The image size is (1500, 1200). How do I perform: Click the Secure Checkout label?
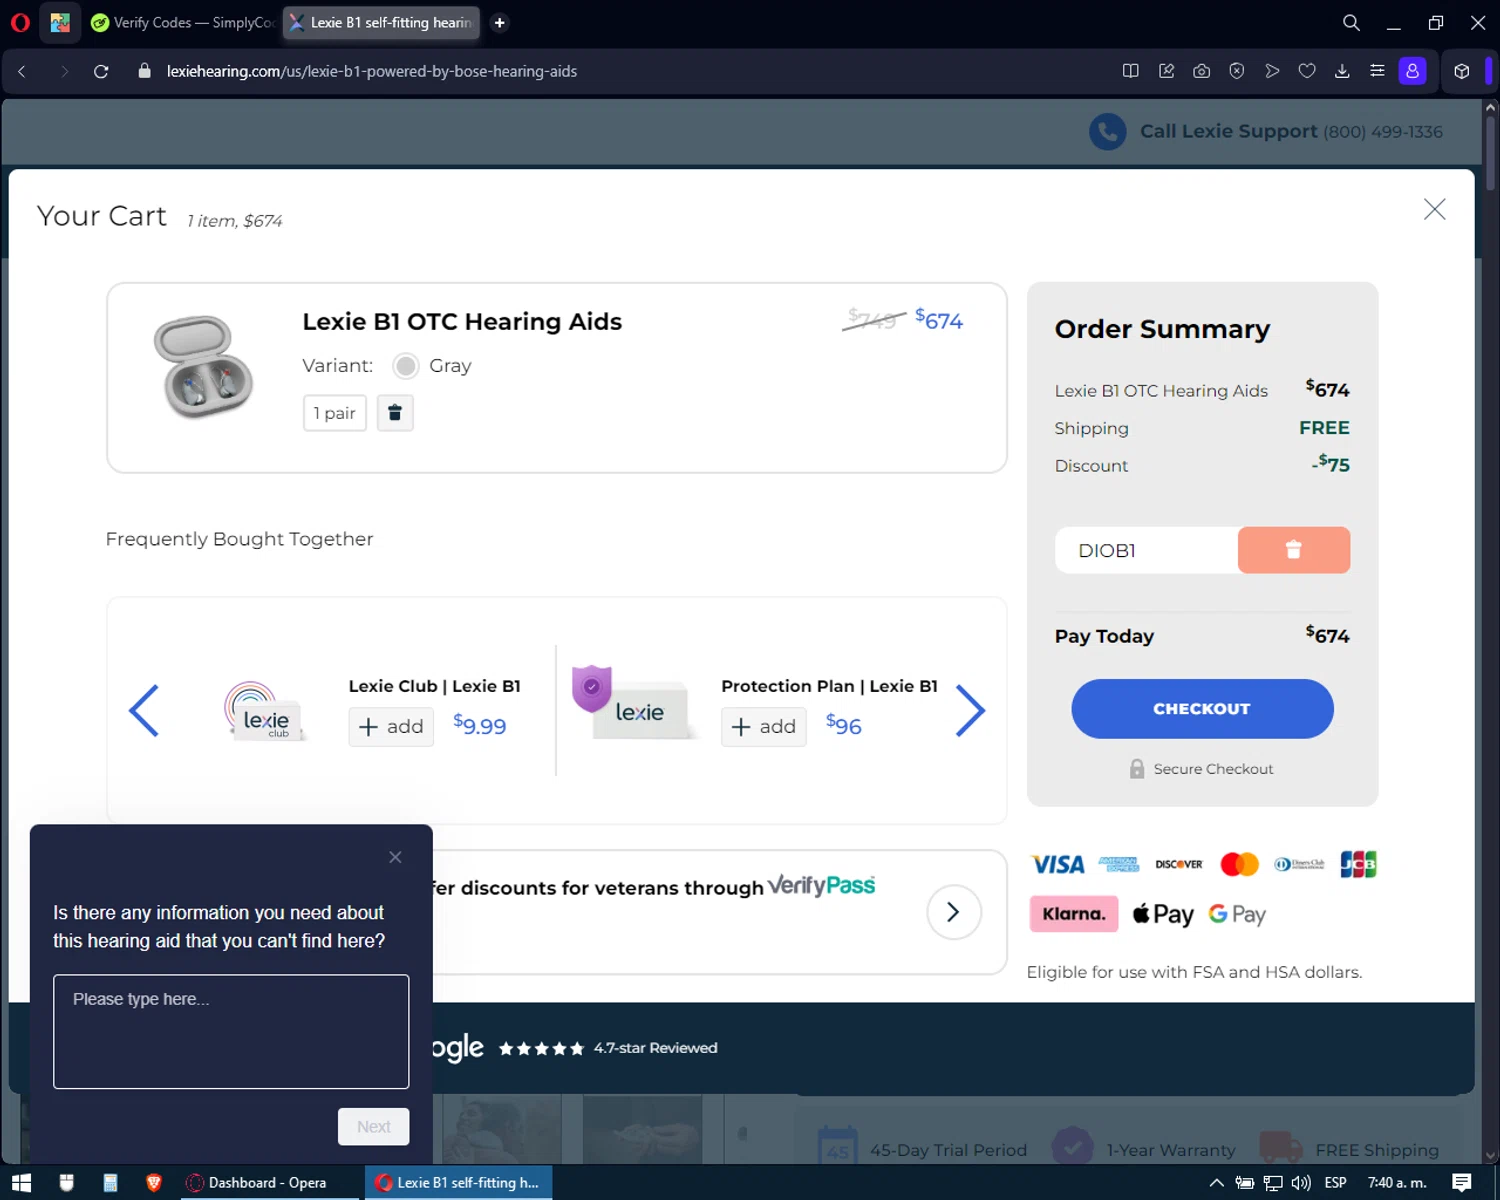click(x=1213, y=769)
